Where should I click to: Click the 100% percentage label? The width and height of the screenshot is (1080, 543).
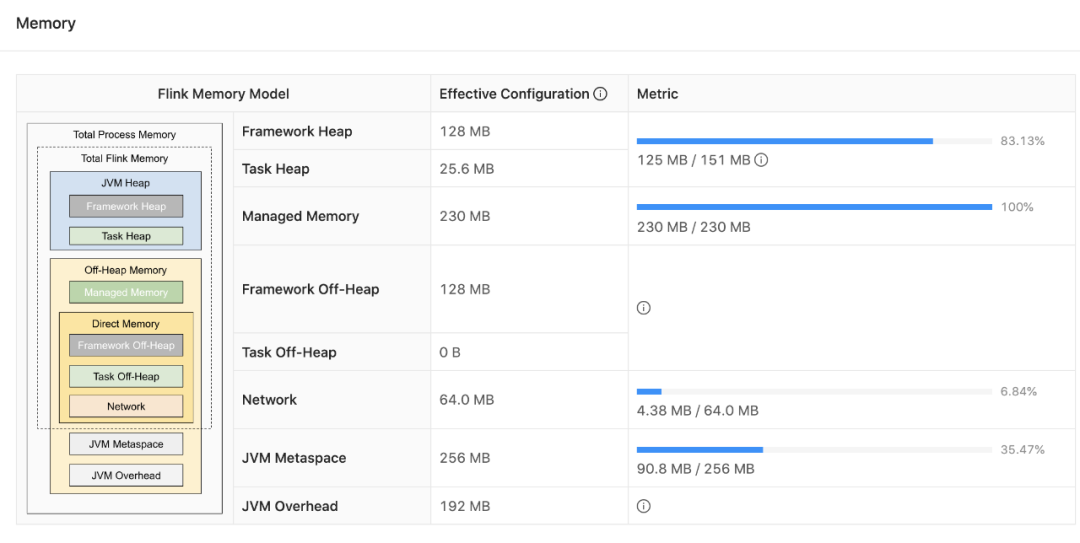[x=1017, y=207]
